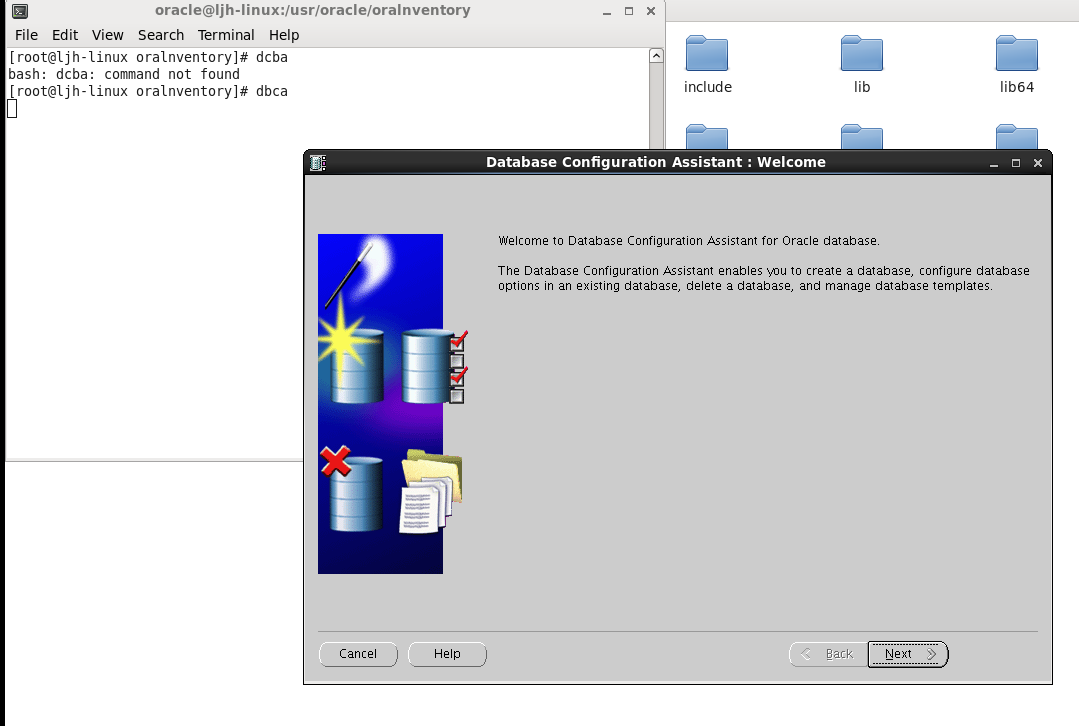This screenshot has height=726, width=1079.
Task: Click Database Configuration Assistant titlebar icon
Action: 318,162
